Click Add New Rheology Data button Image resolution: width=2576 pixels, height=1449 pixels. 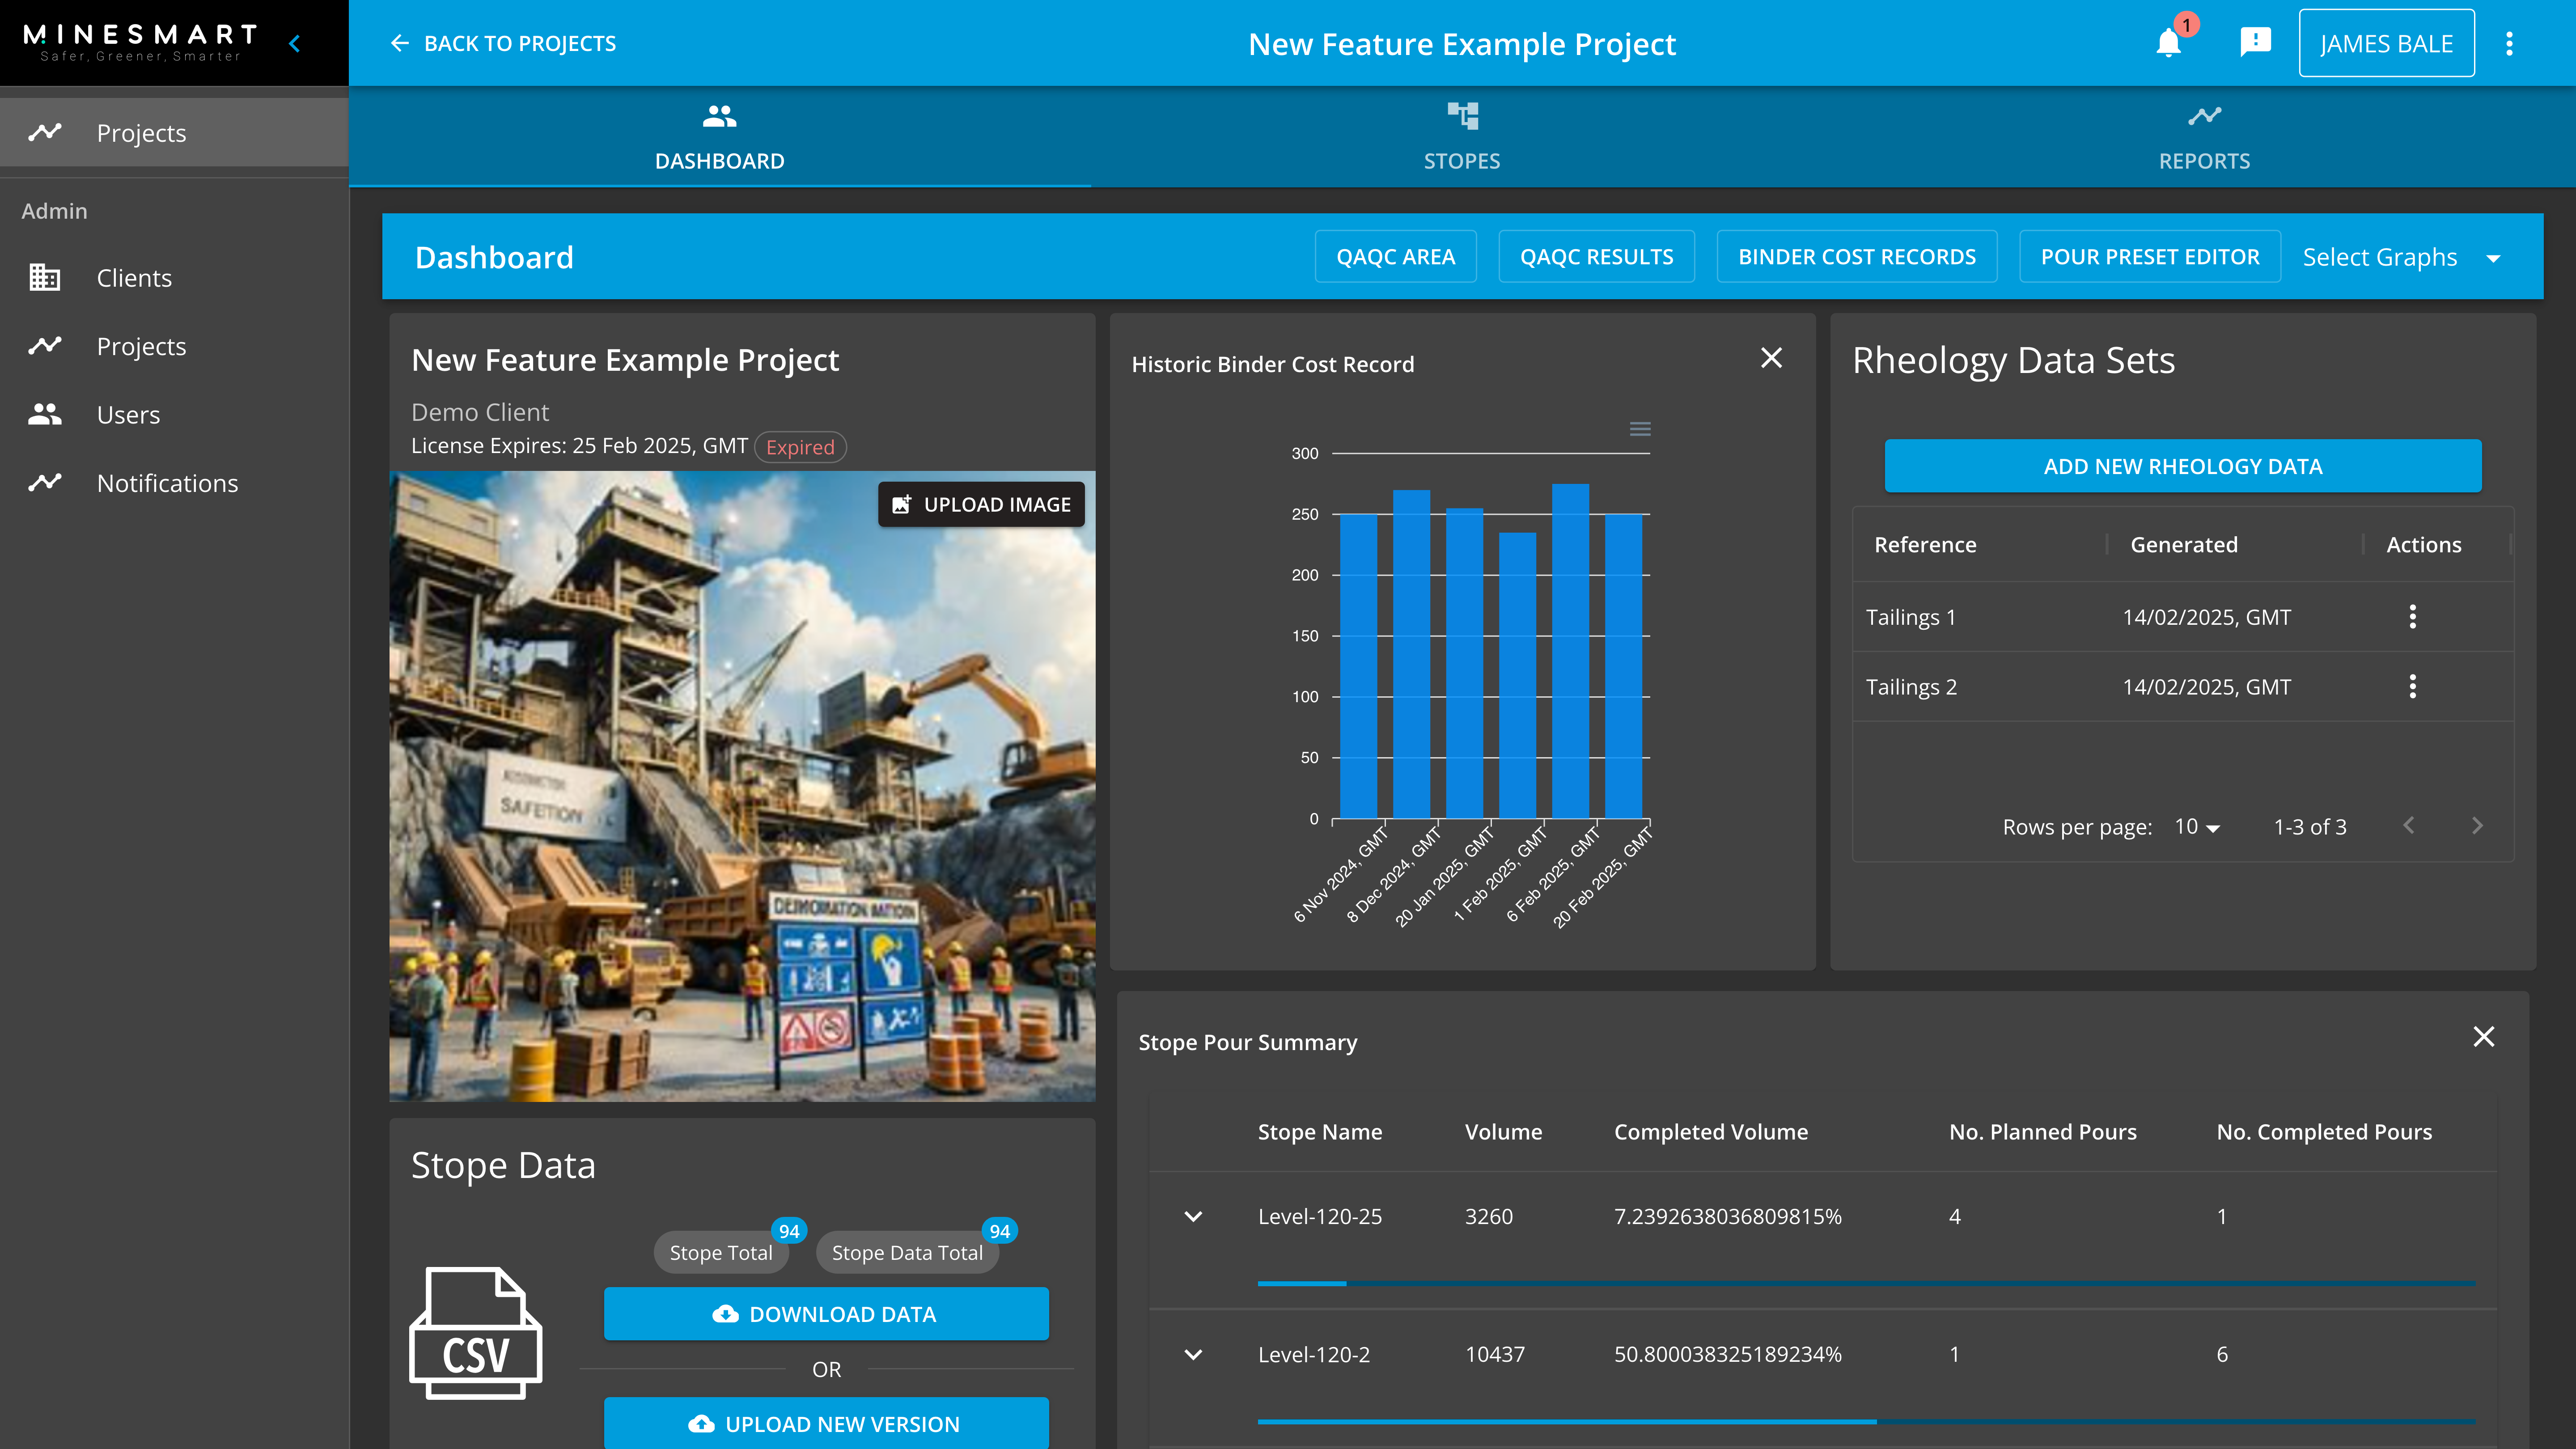click(x=2182, y=466)
